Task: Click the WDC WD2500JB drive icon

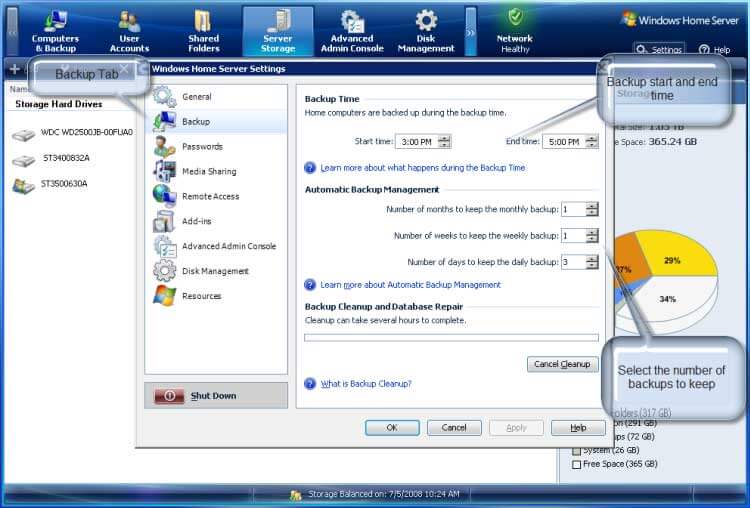Action: pos(23,134)
